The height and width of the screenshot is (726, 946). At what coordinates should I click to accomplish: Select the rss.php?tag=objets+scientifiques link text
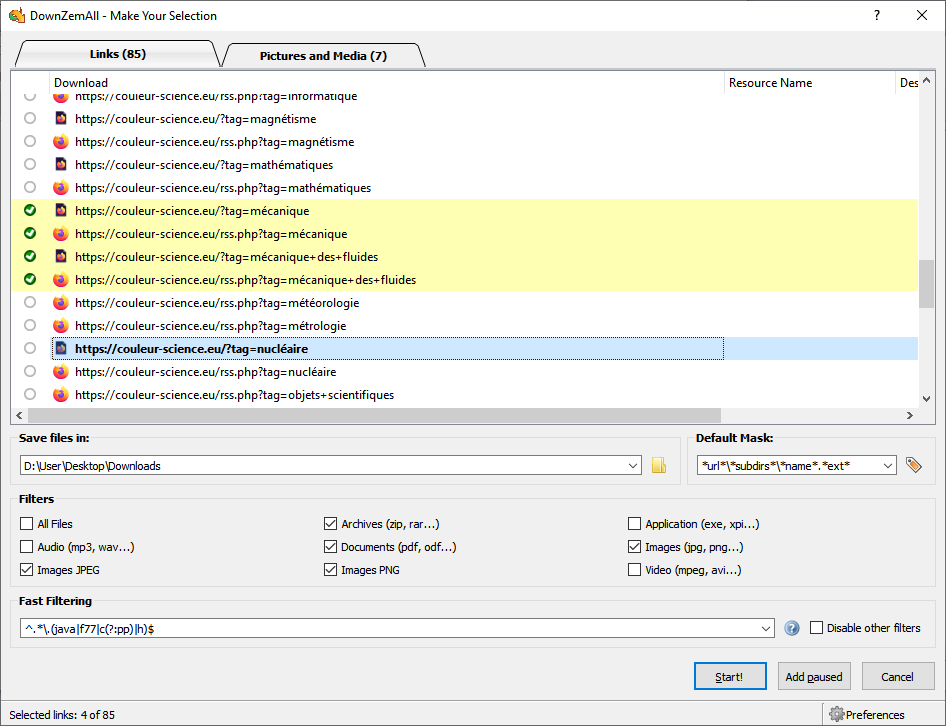coord(235,395)
